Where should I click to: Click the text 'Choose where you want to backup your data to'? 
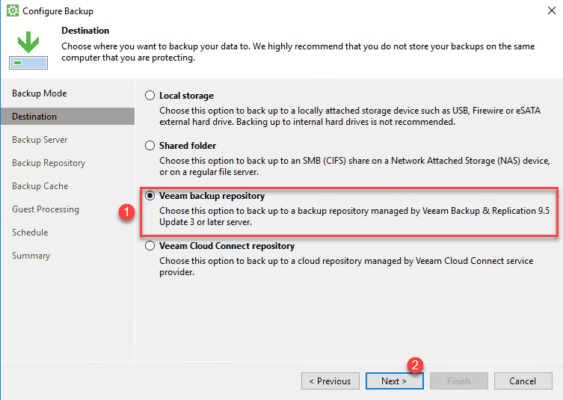(155, 46)
